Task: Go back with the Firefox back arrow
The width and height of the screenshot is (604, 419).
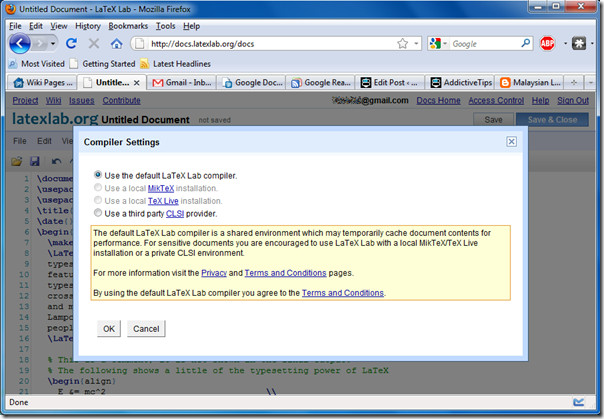Action: coord(20,43)
